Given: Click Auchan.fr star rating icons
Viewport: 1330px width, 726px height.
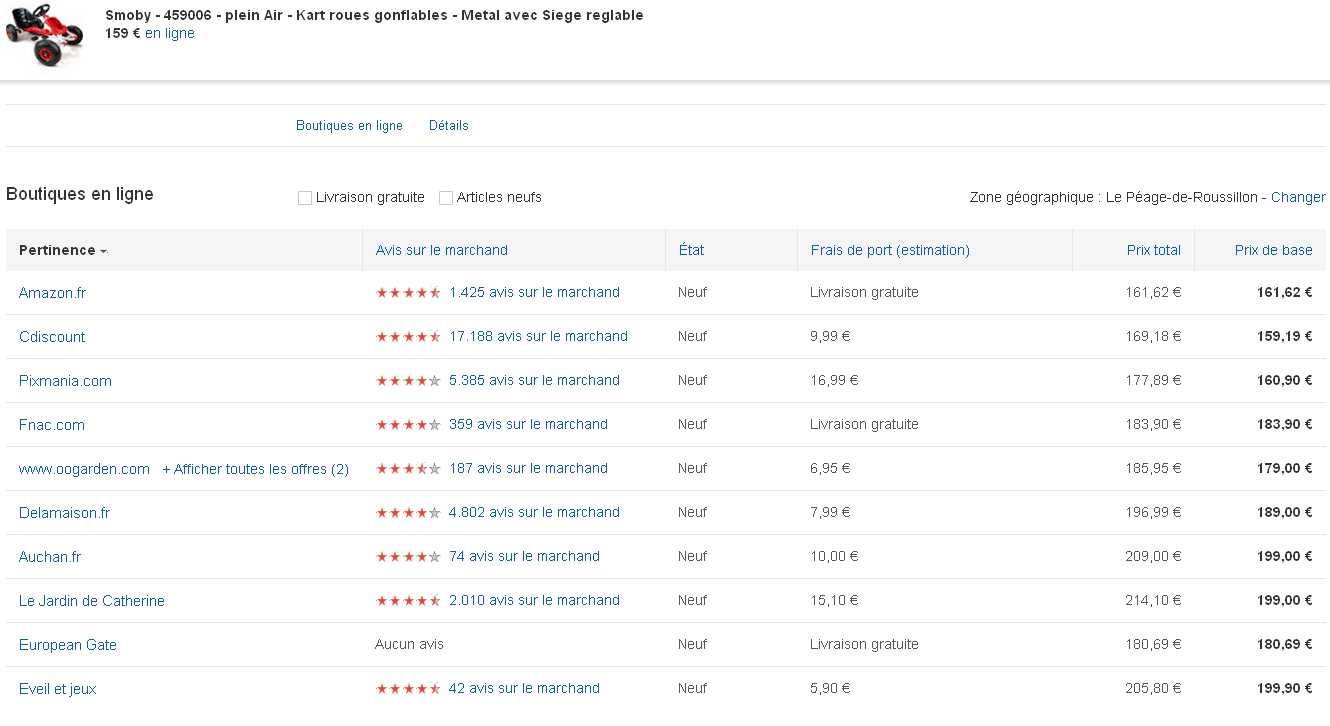Looking at the screenshot, I should pyautogui.click(x=408, y=557).
